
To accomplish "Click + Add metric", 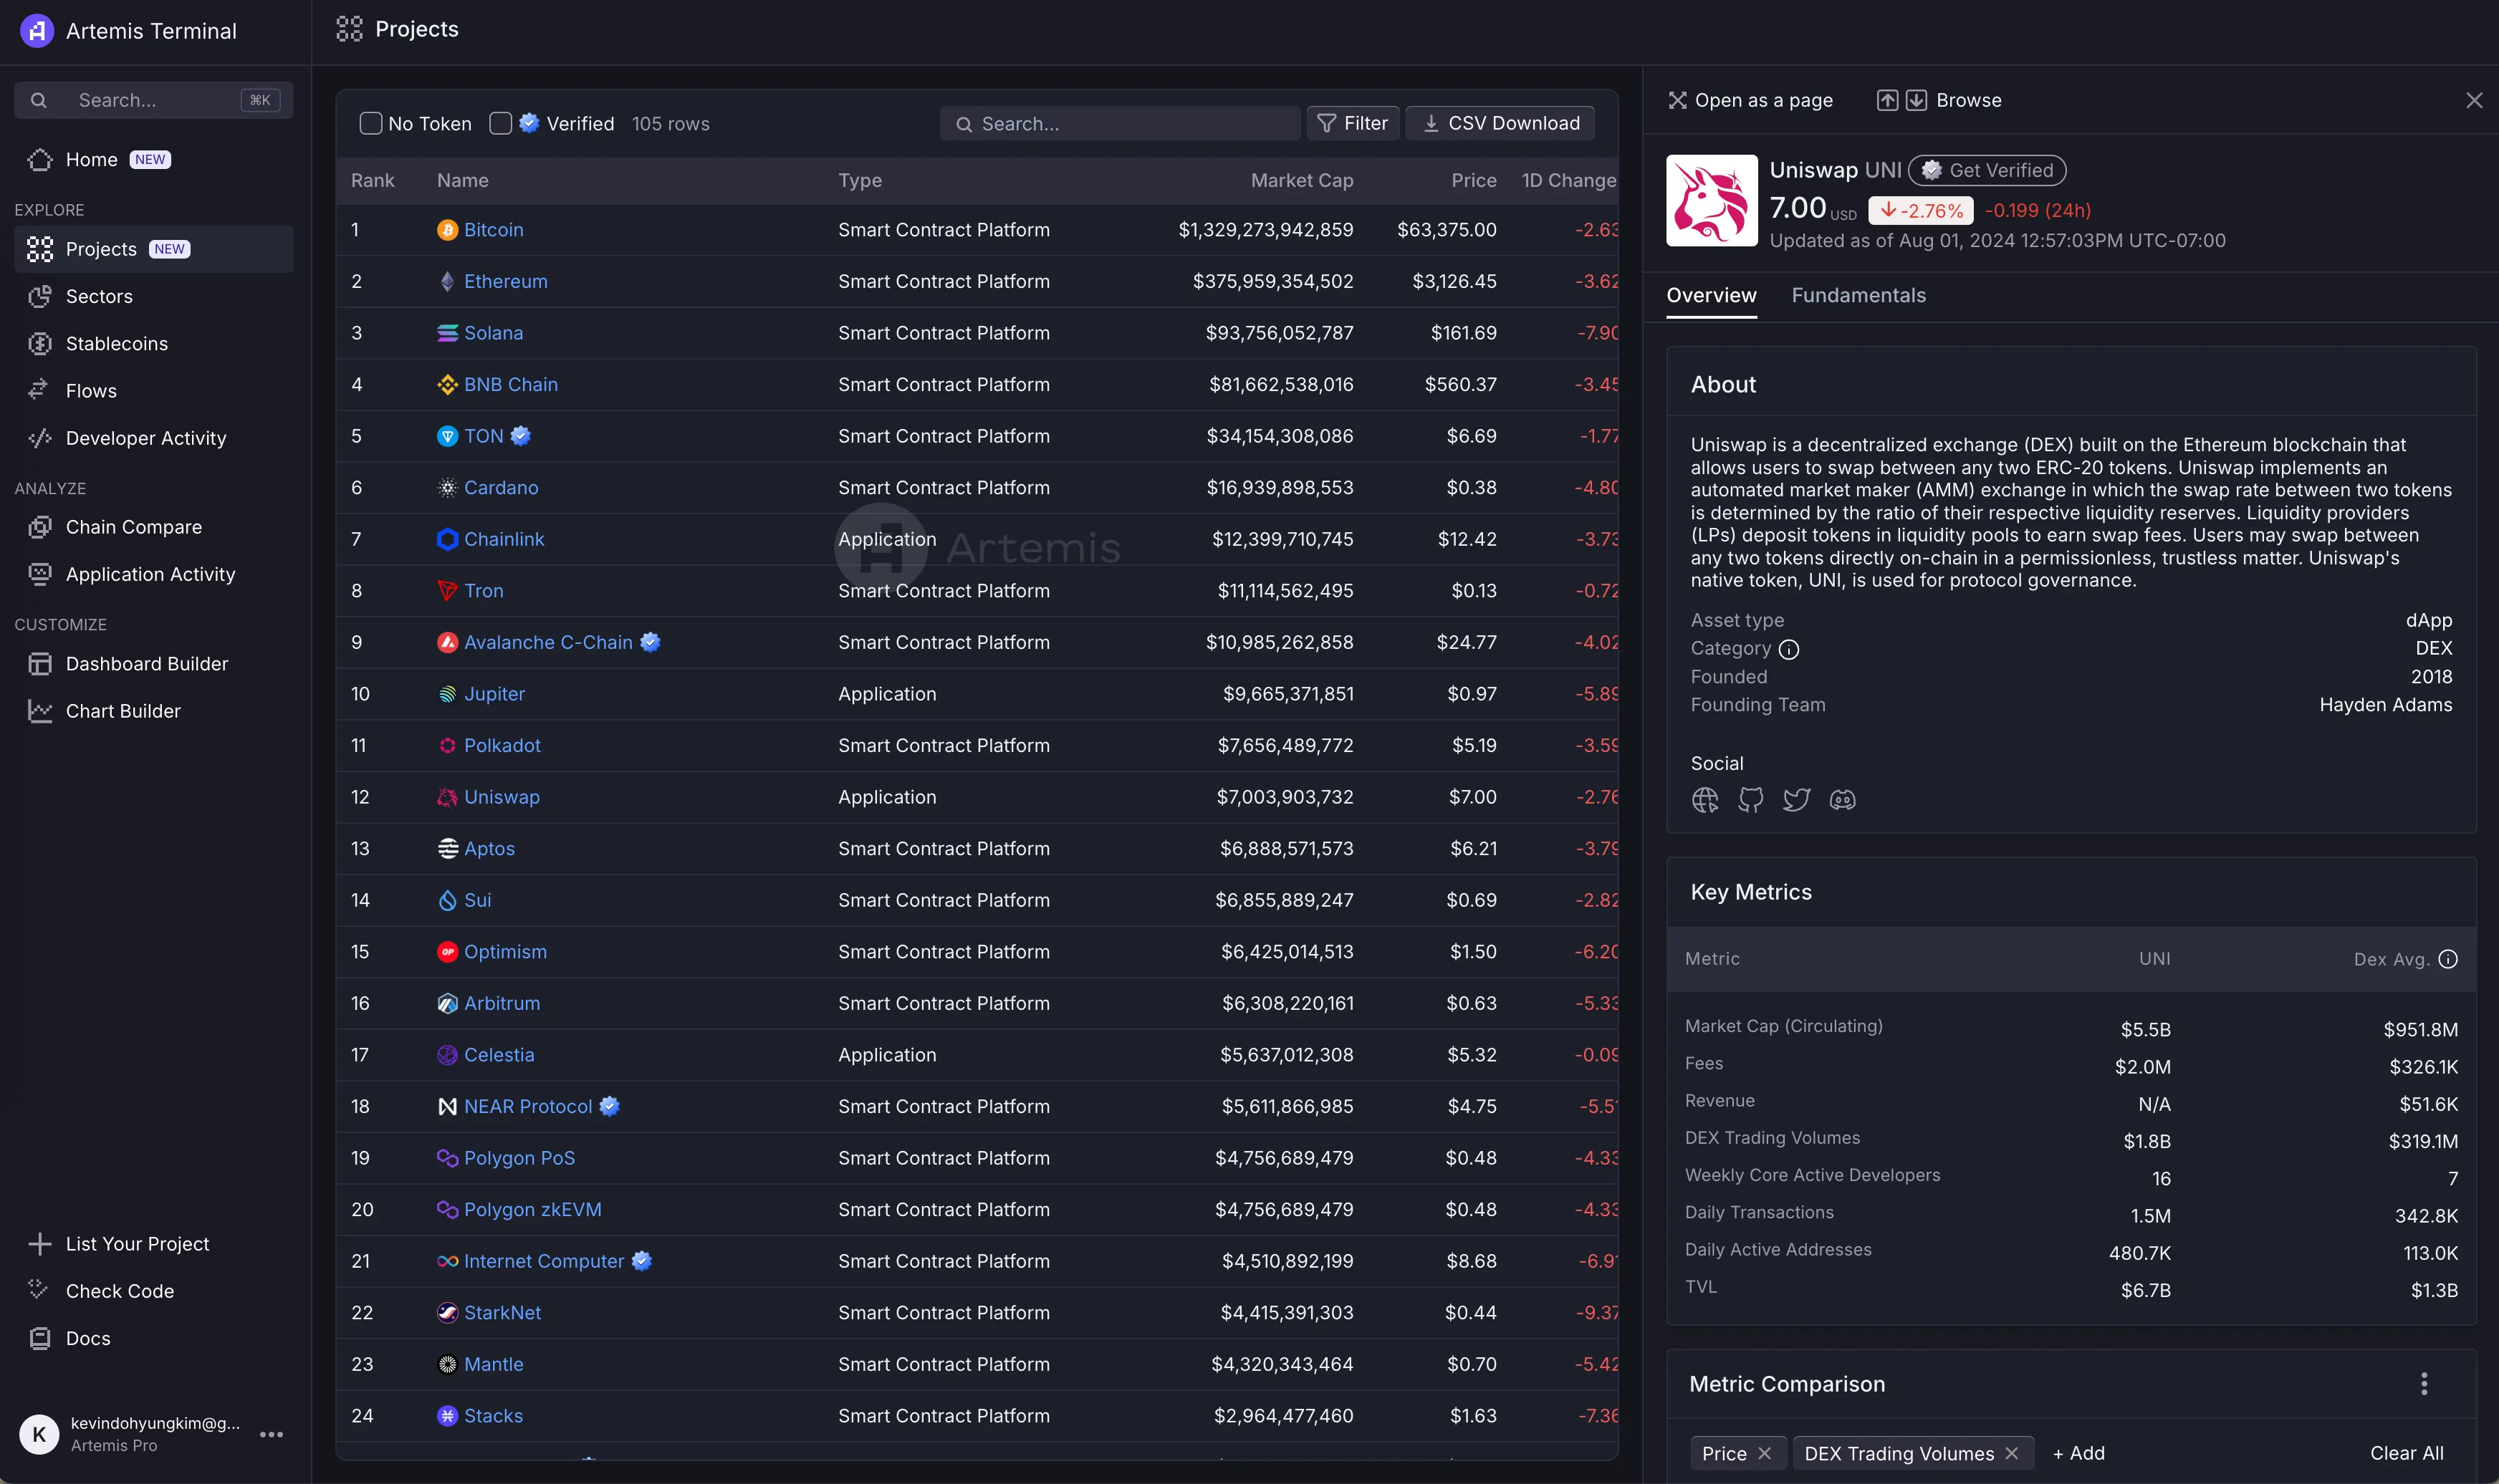I will pyautogui.click(x=2079, y=1454).
